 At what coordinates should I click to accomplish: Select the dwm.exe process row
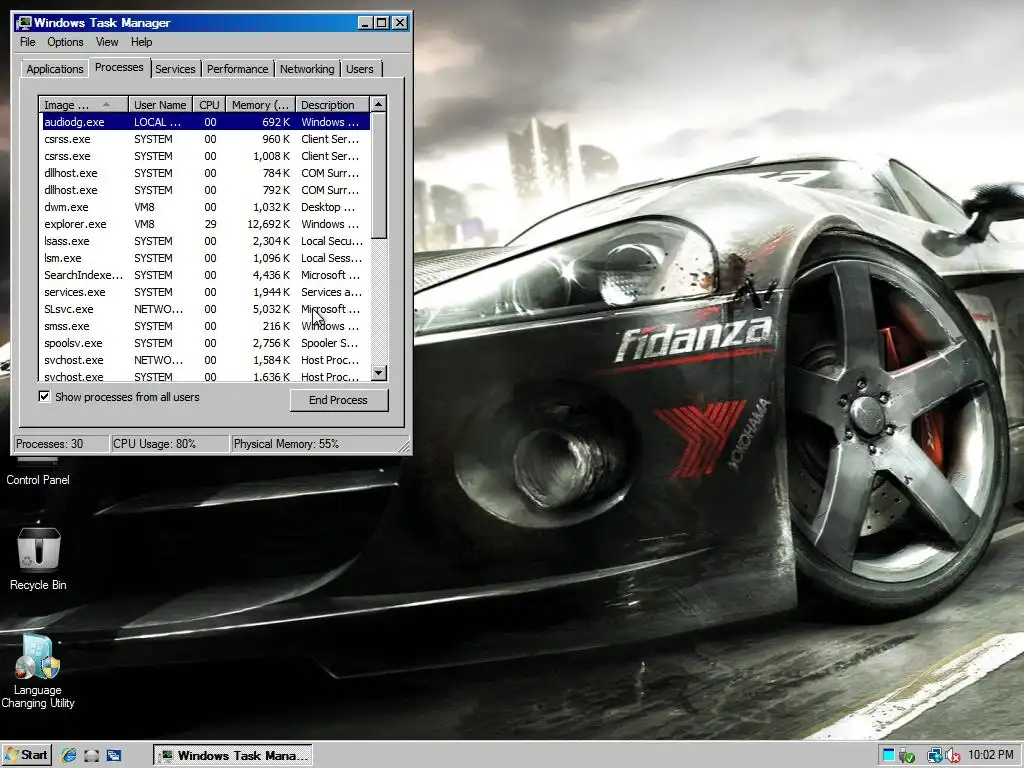(x=204, y=207)
